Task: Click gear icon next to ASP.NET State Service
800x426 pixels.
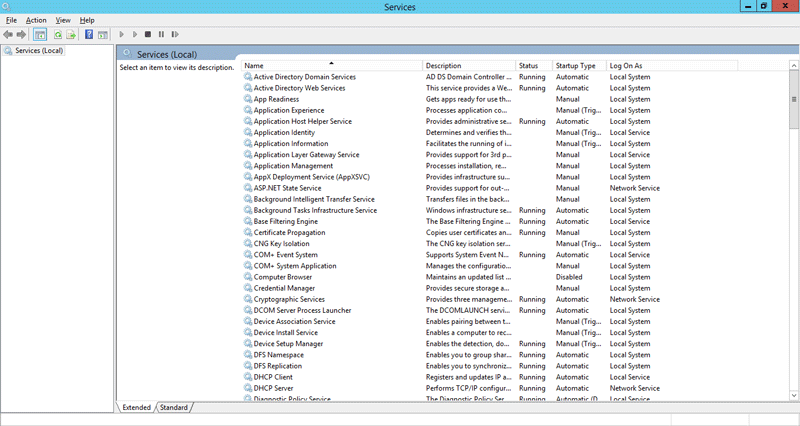Action: [248, 188]
